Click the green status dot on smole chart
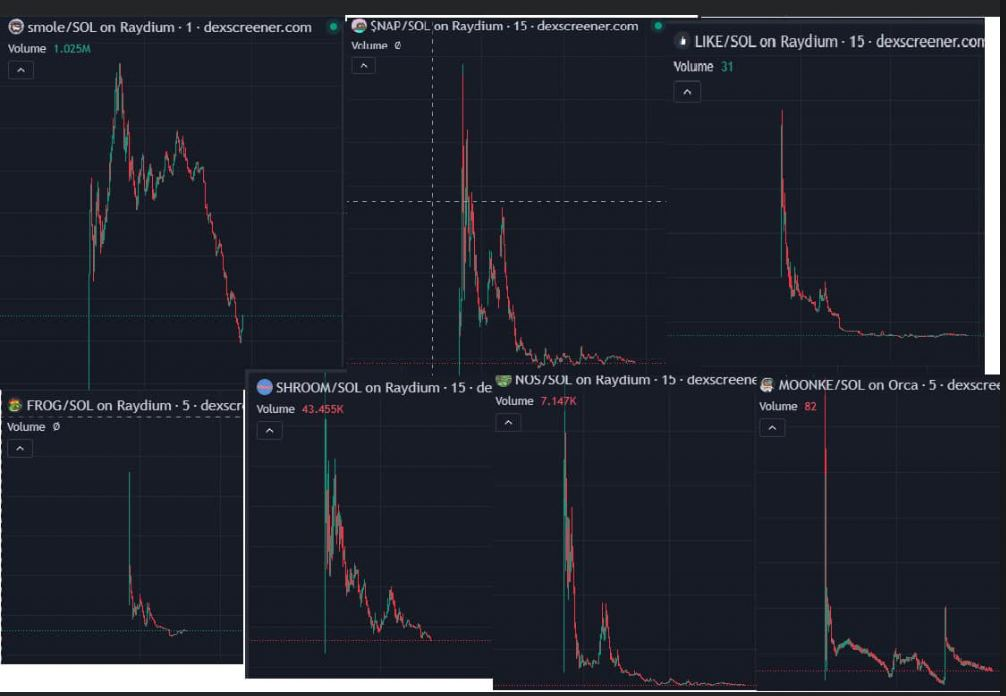 pyautogui.click(x=333, y=27)
